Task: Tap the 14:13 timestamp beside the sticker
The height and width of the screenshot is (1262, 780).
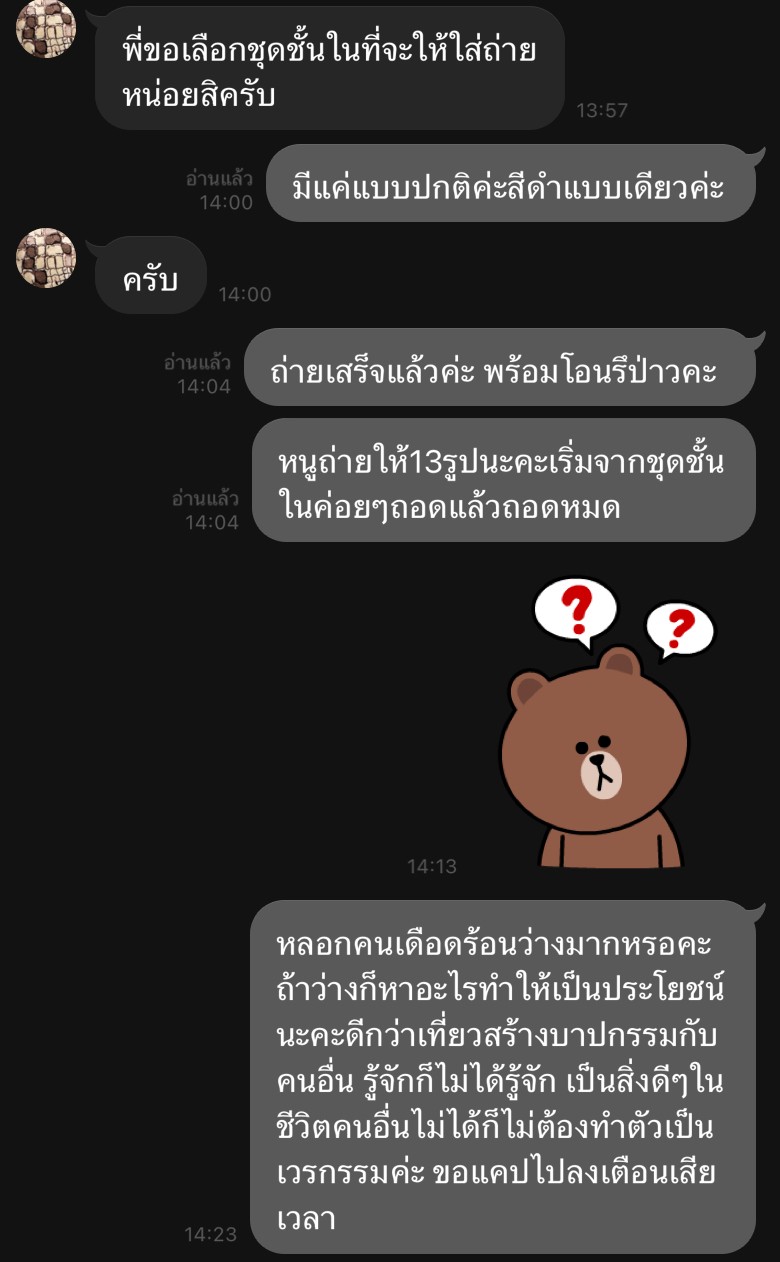Action: (432, 866)
